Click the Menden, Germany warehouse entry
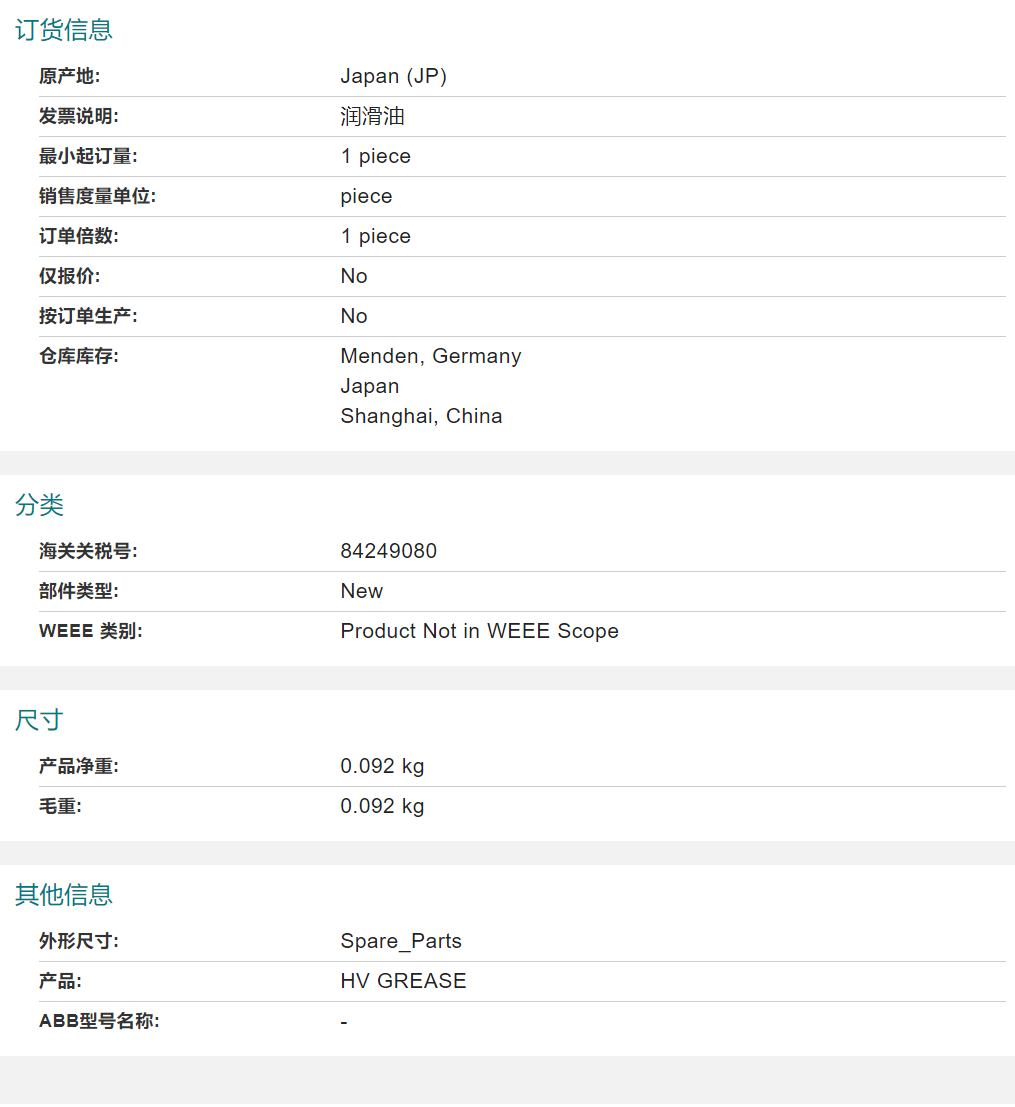 click(430, 356)
